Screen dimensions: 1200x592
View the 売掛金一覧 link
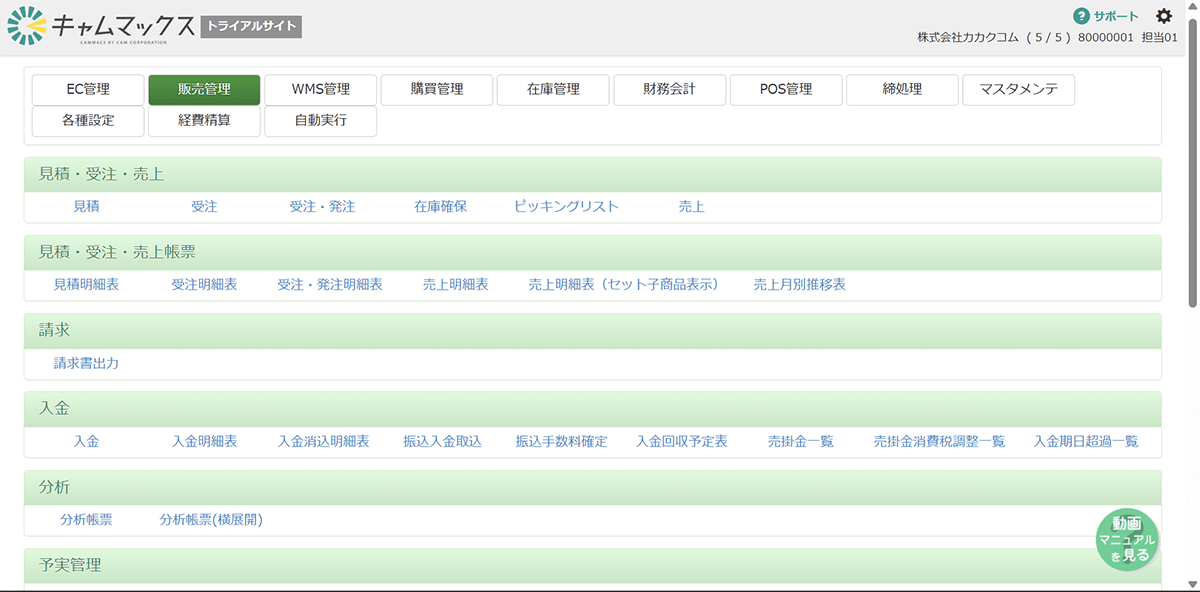coord(800,441)
